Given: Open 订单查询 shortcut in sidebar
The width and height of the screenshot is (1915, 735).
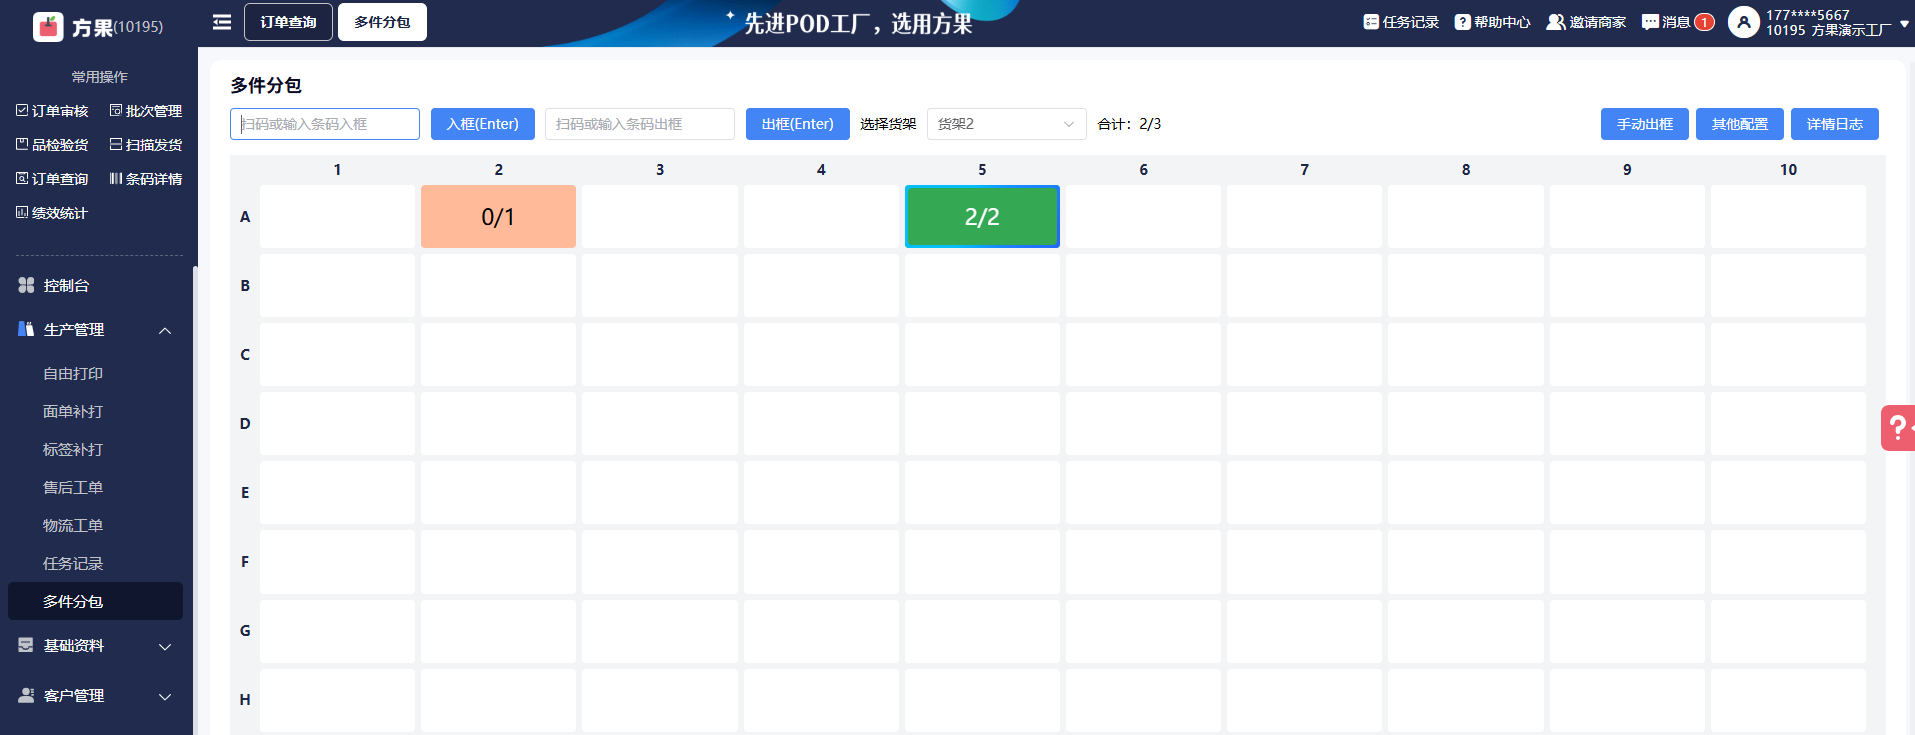Looking at the screenshot, I should pos(52,179).
